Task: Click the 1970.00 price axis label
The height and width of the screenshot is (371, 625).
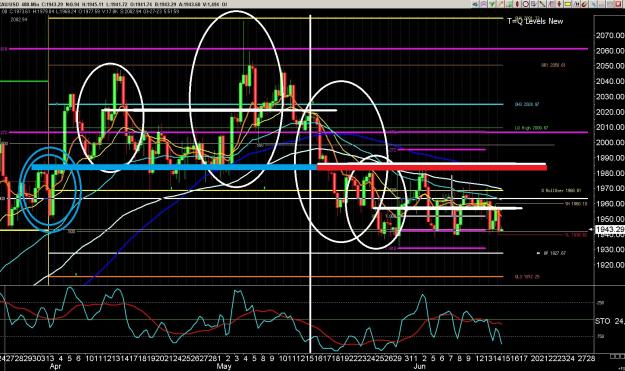Action: point(610,188)
